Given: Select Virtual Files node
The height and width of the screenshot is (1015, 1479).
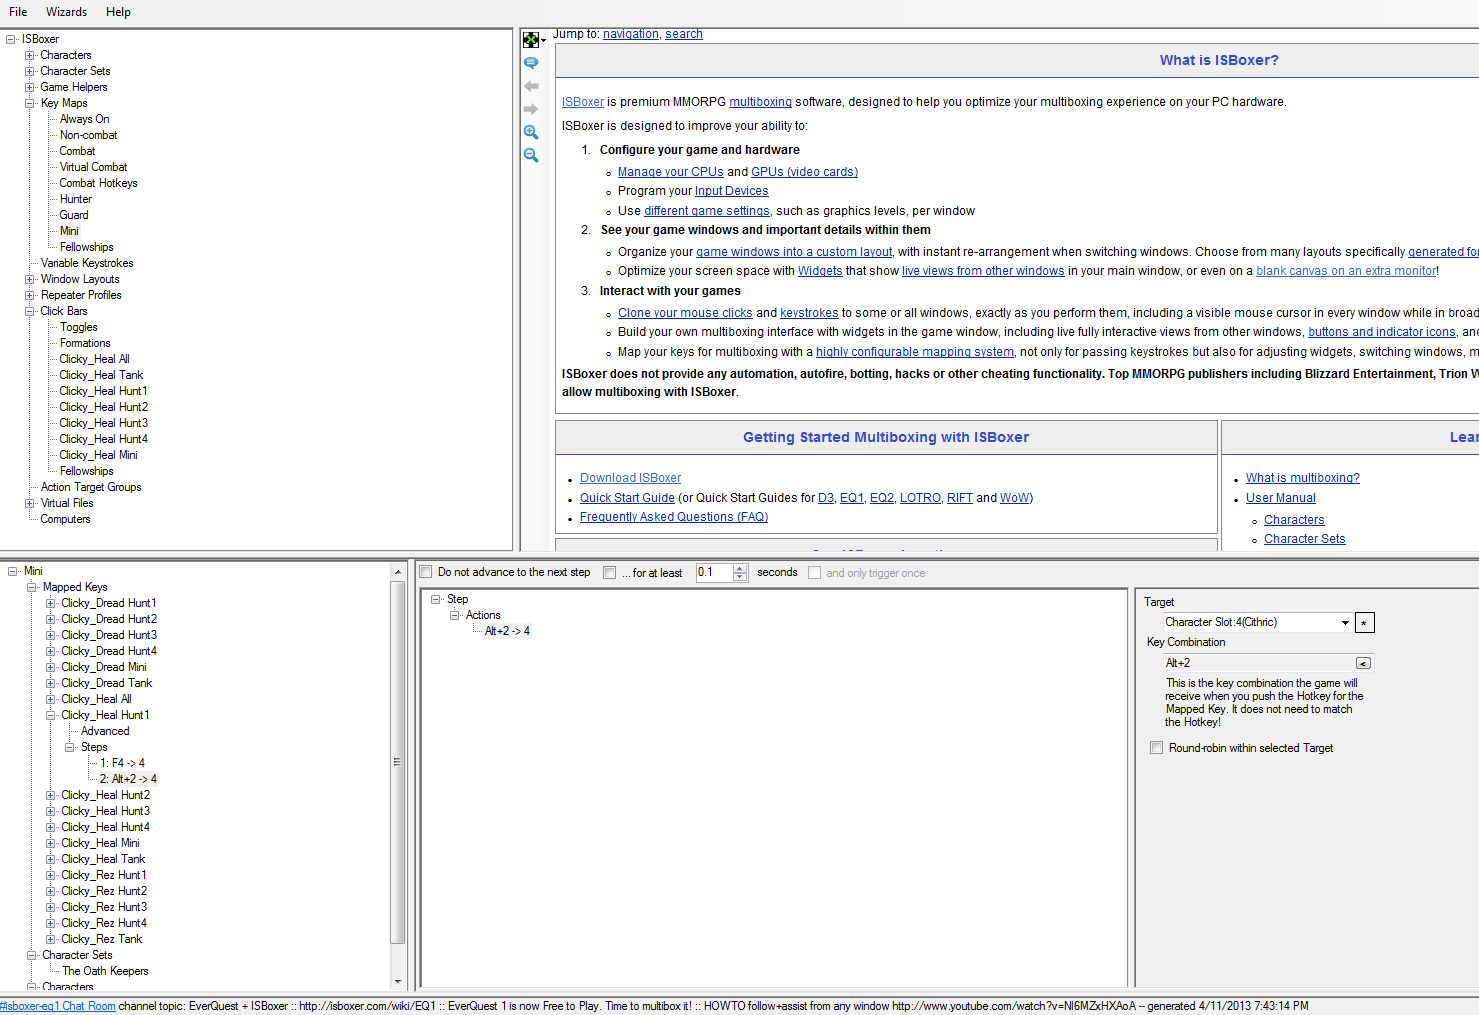Looking at the screenshot, I should 67,503.
